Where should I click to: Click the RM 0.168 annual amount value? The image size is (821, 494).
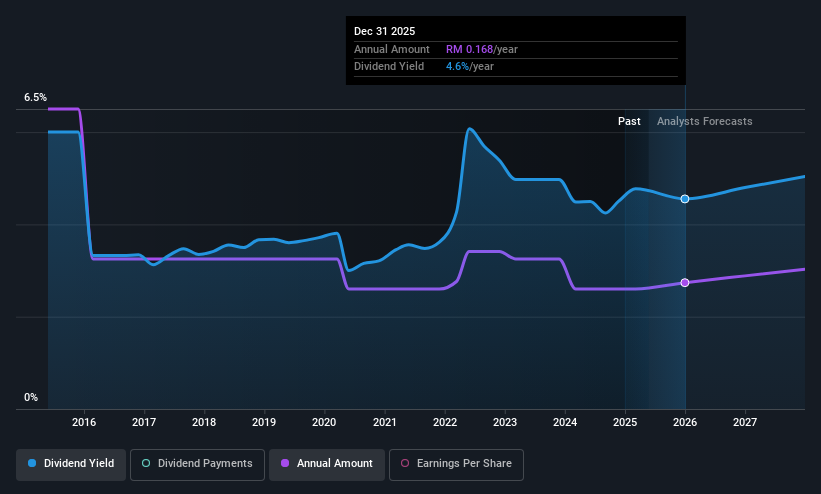tap(470, 49)
